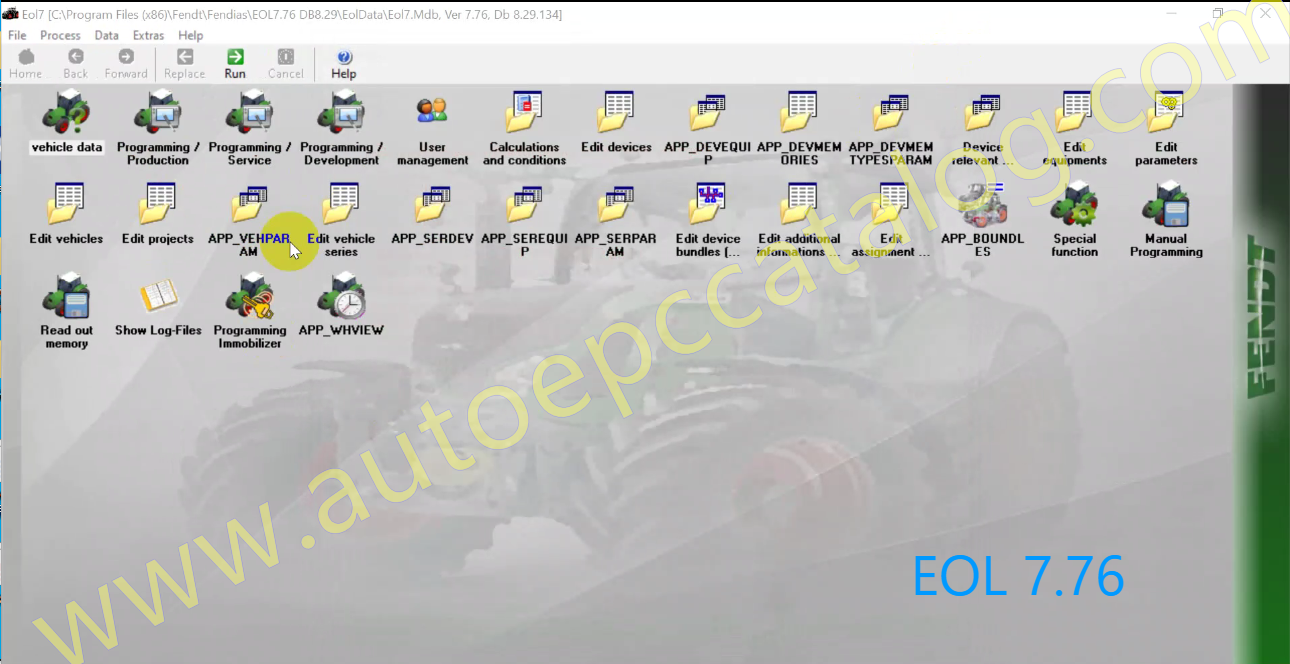Click the Help toolbar button
1290x664 pixels.
[x=344, y=64]
